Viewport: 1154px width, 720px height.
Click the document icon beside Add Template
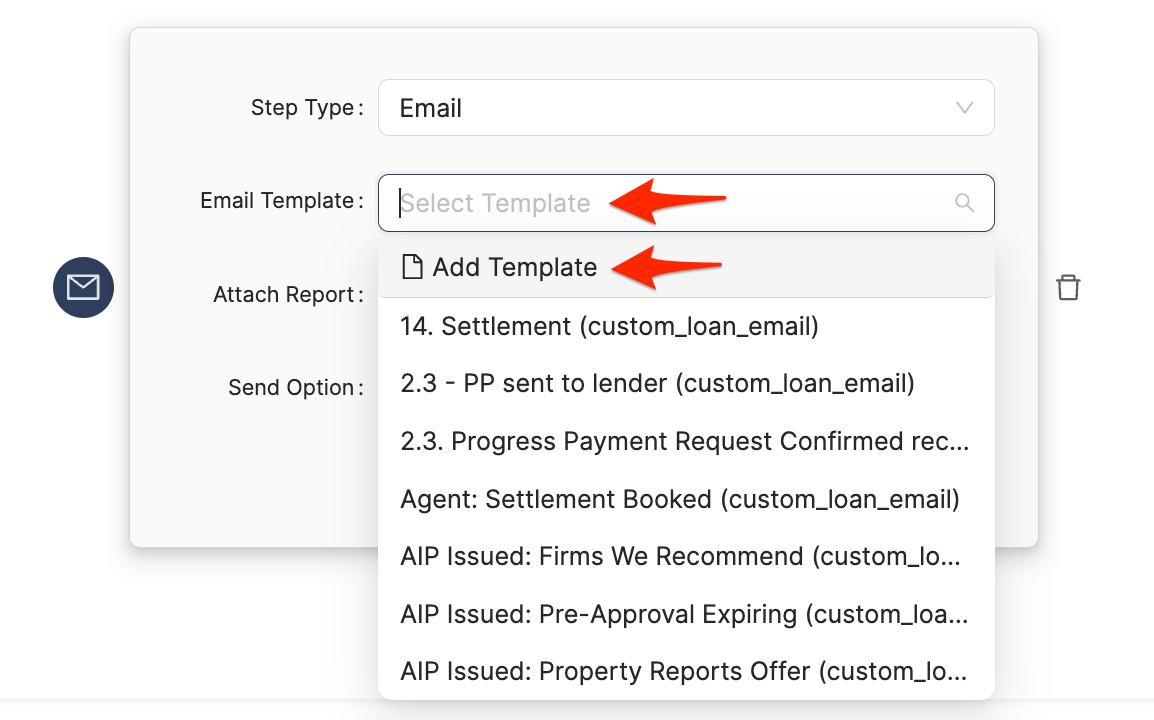[x=411, y=267]
